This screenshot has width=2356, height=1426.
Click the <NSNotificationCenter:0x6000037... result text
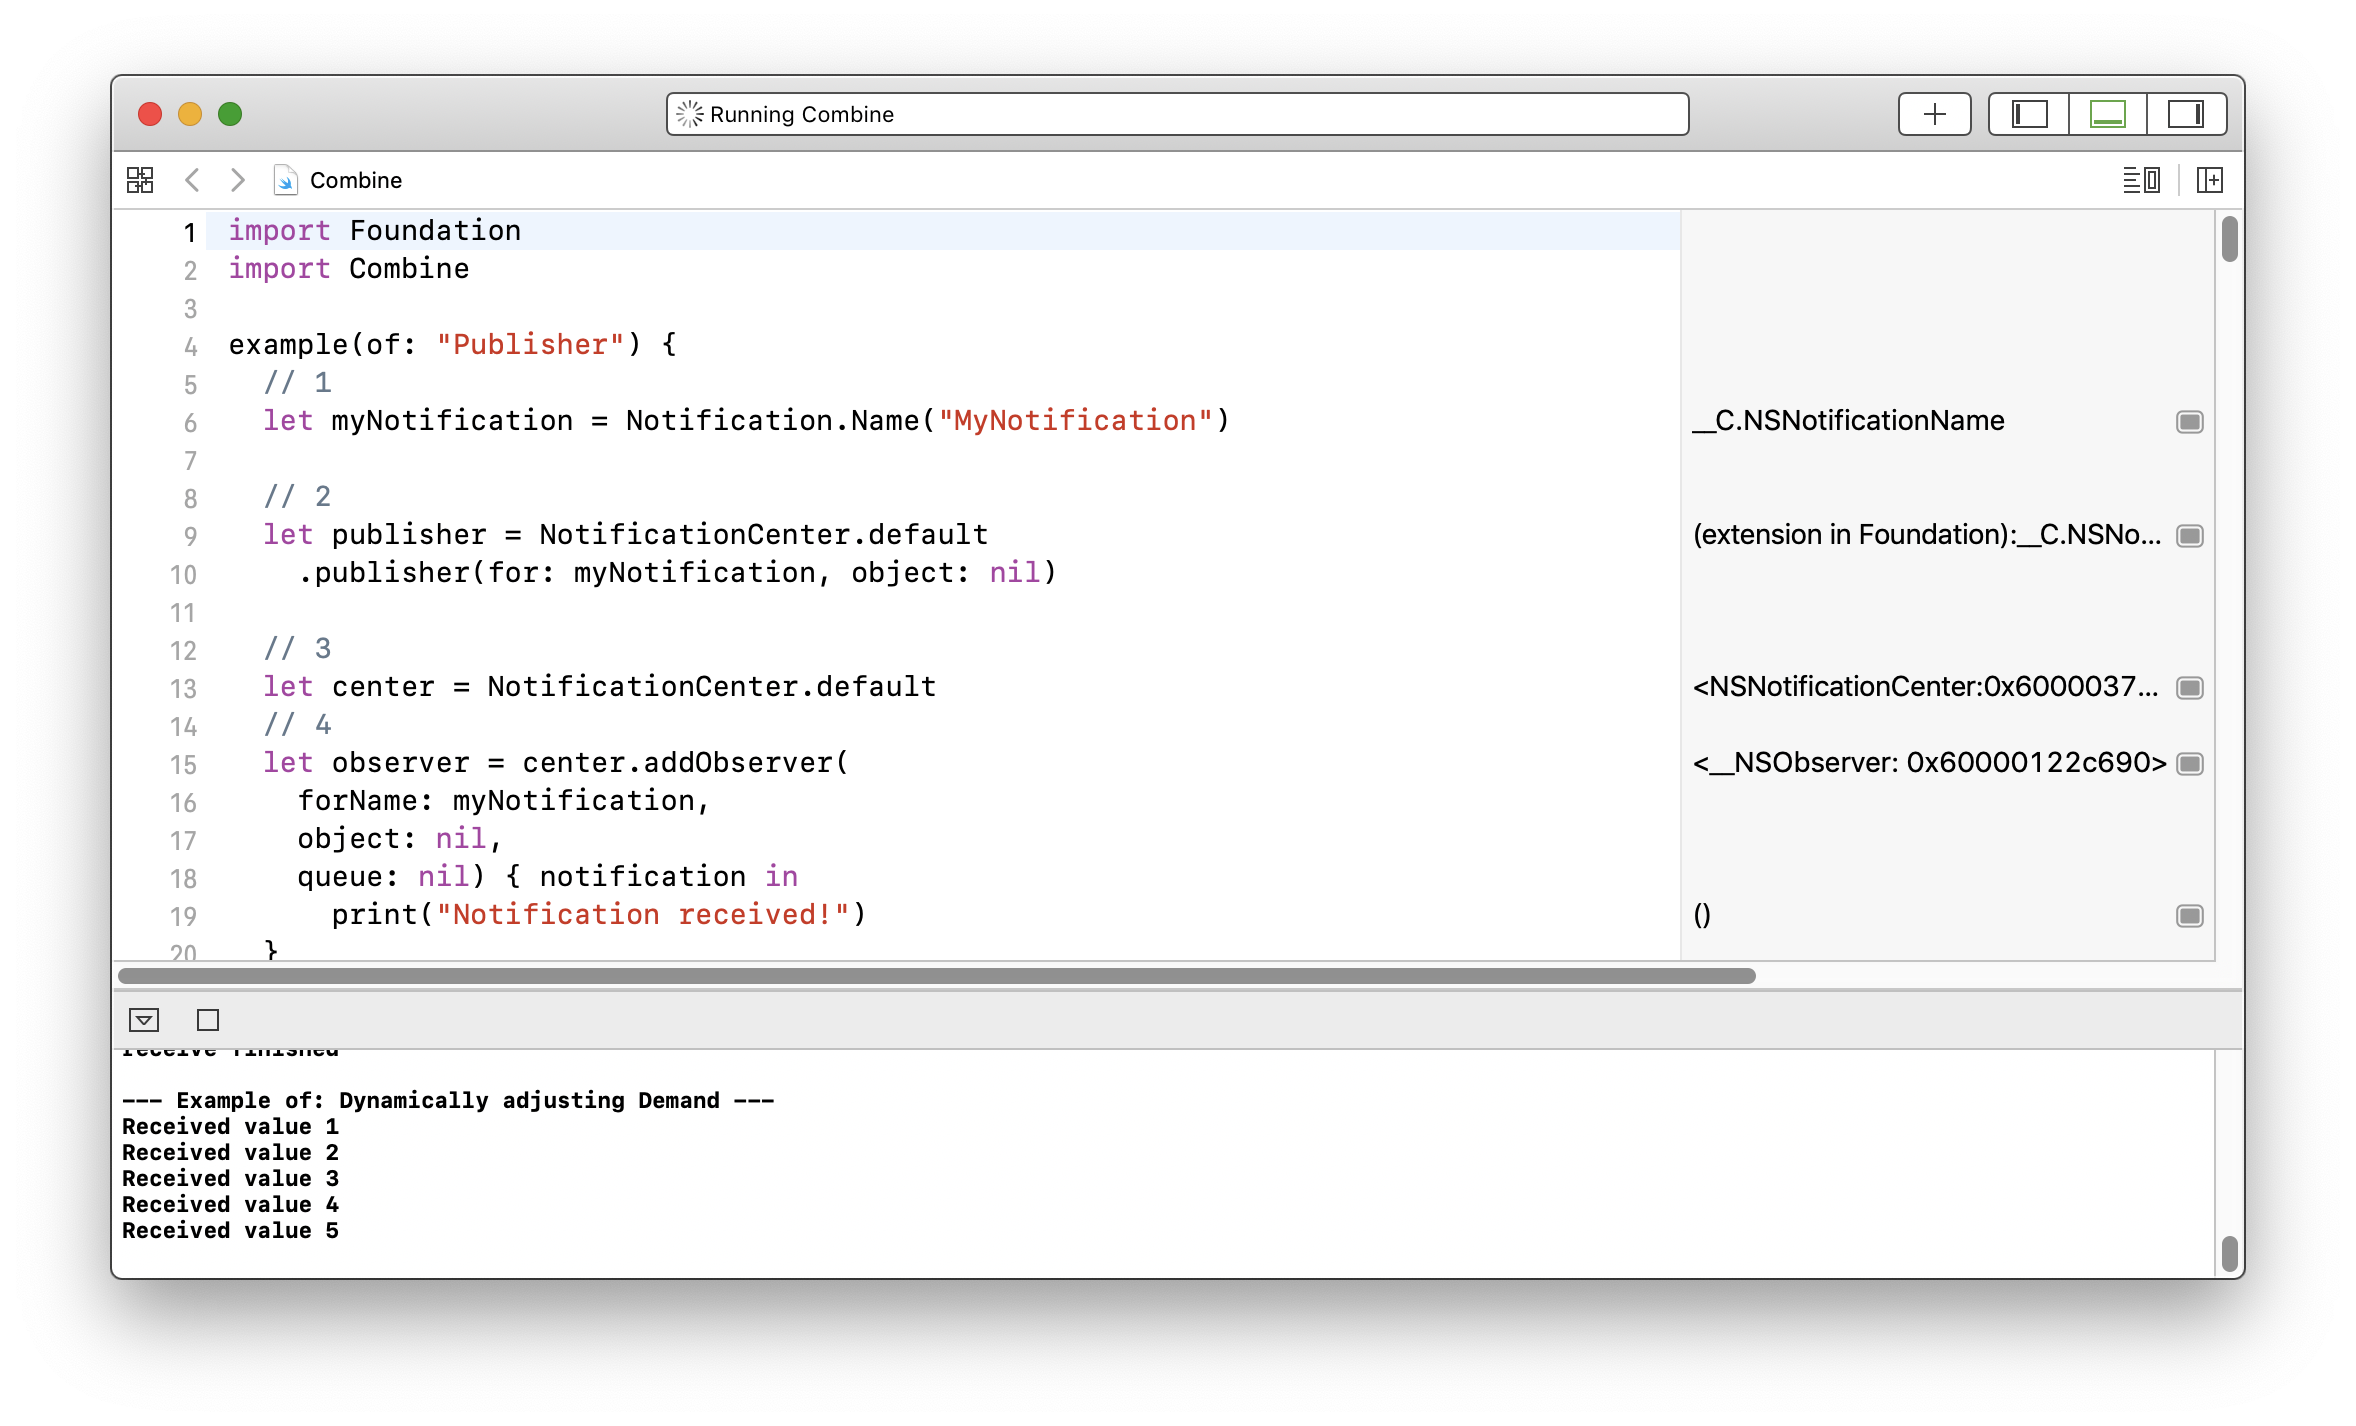1925,687
